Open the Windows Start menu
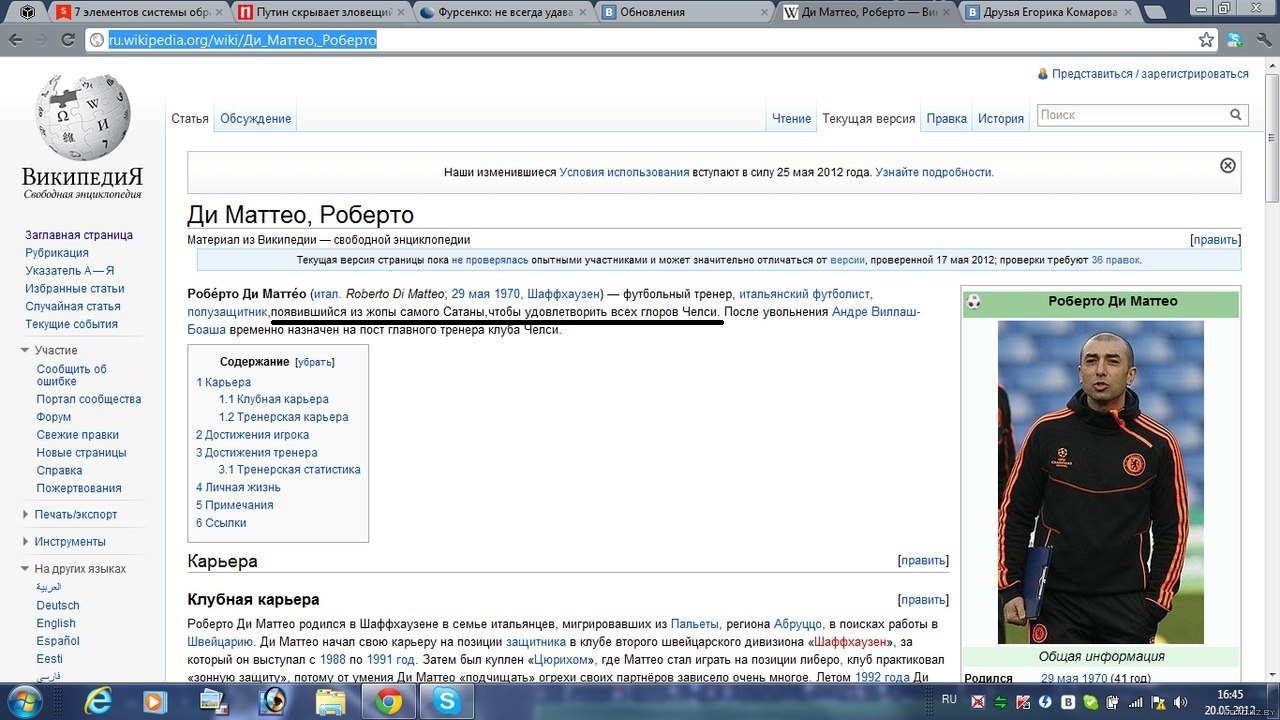1280x720 pixels. [x=27, y=700]
